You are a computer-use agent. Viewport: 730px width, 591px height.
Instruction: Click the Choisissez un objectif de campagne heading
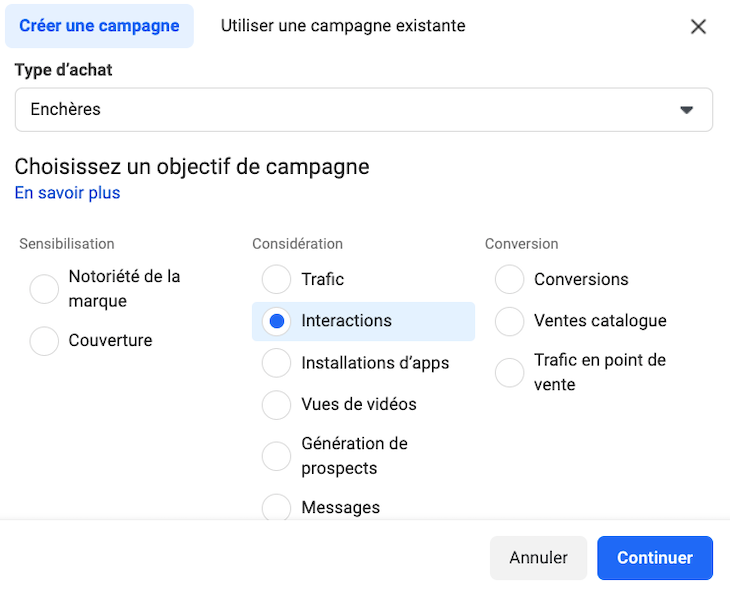(192, 167)
